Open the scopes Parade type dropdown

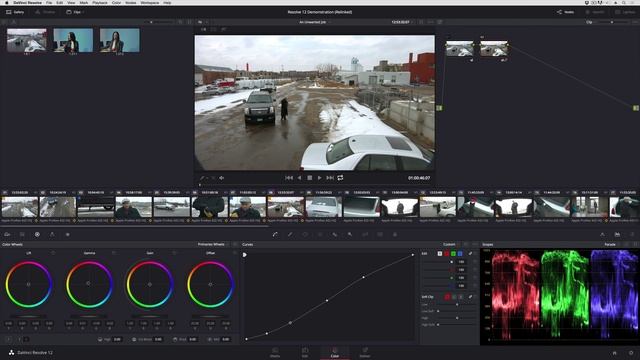click(612, 244)
